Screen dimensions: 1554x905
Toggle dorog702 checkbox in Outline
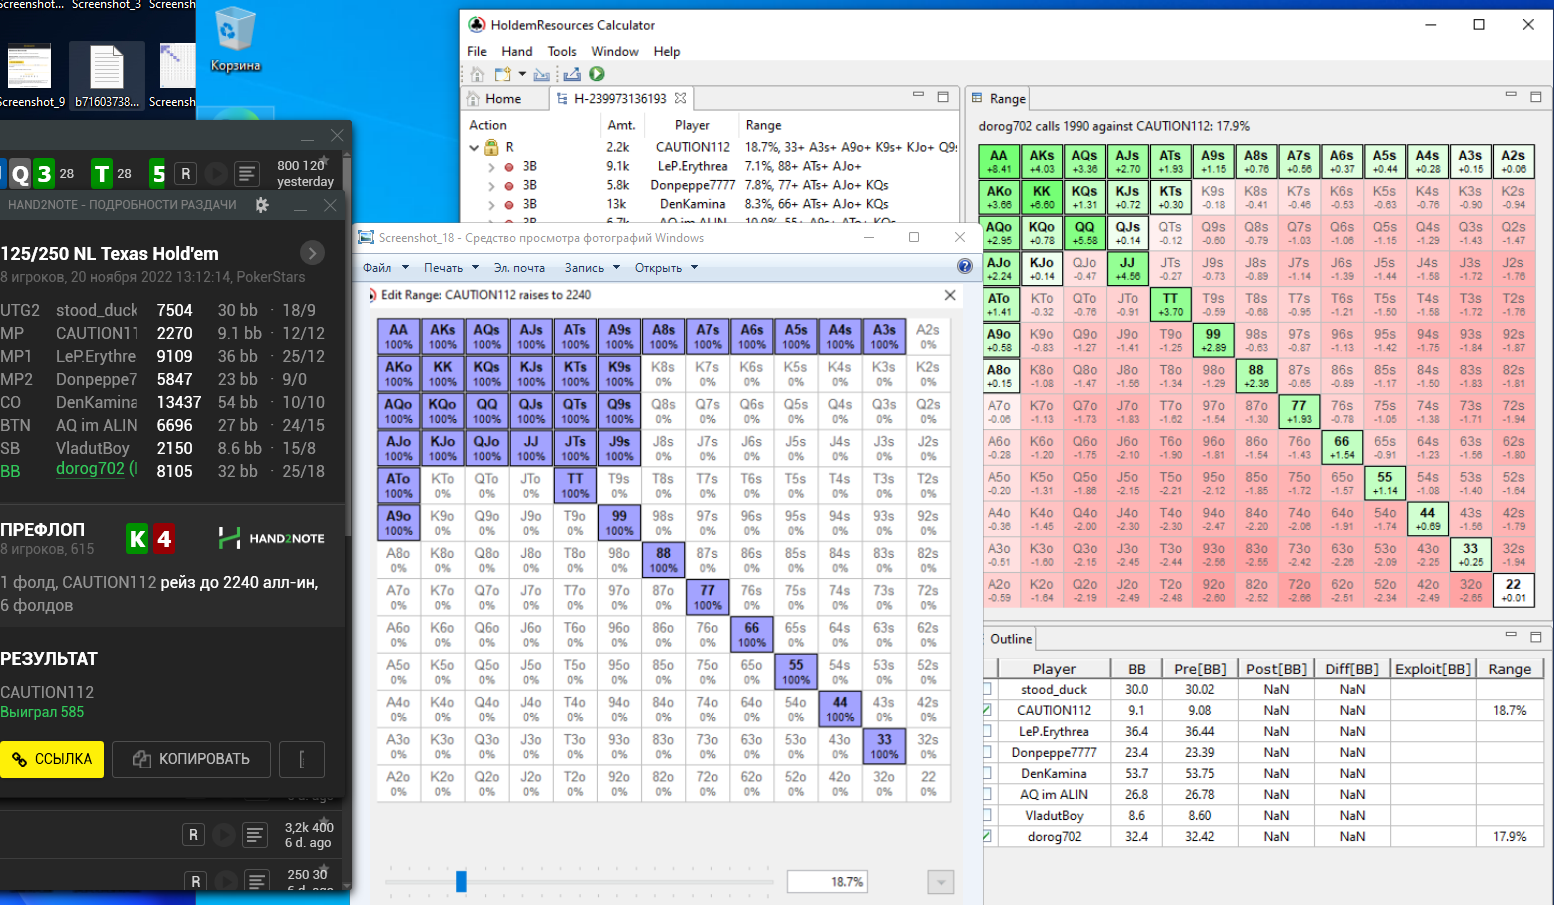(x=988, y=836)
